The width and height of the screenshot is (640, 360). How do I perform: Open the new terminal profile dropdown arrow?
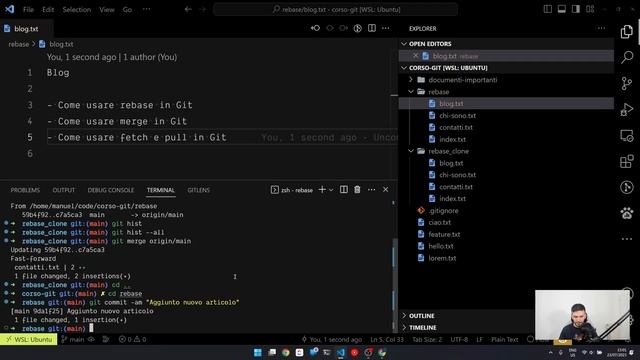[331, 190]
